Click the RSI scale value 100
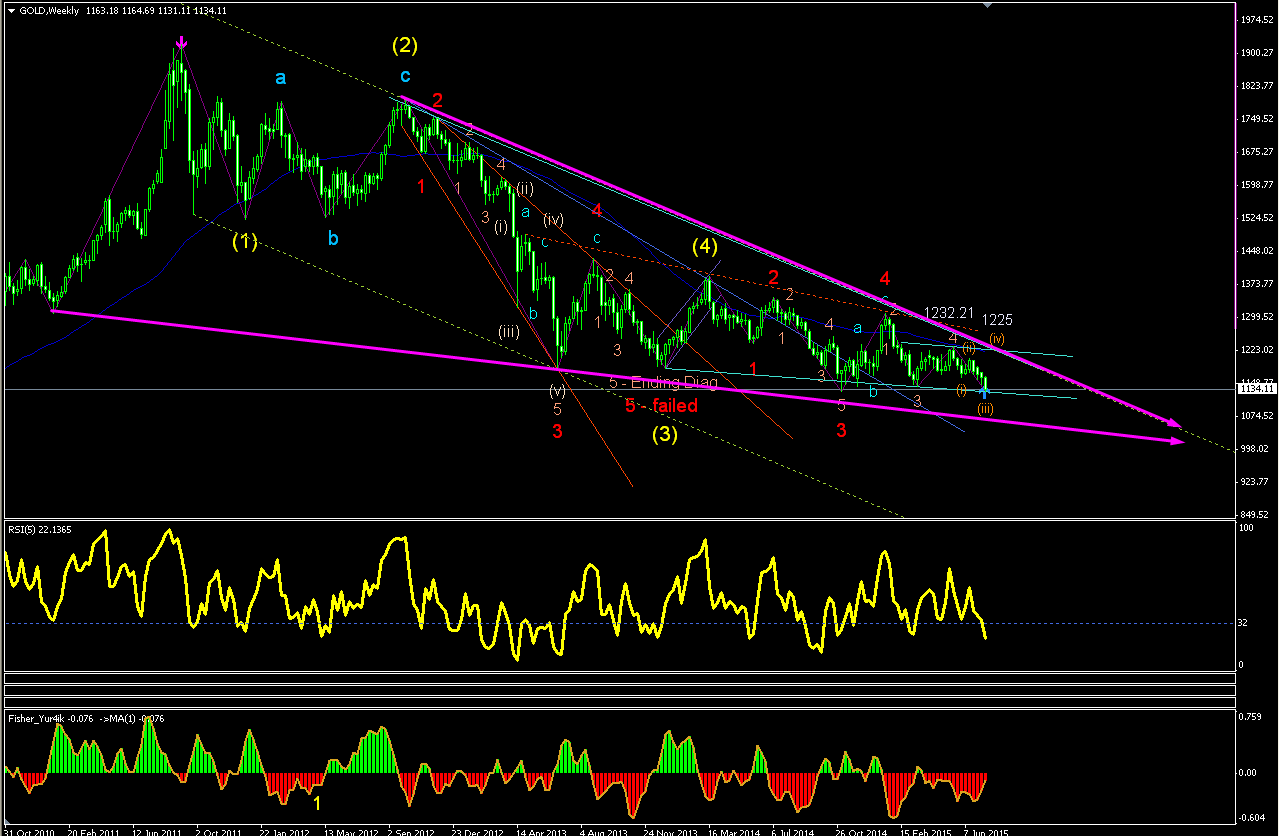The image size is (1279, 836). [x=1247, y=527]
